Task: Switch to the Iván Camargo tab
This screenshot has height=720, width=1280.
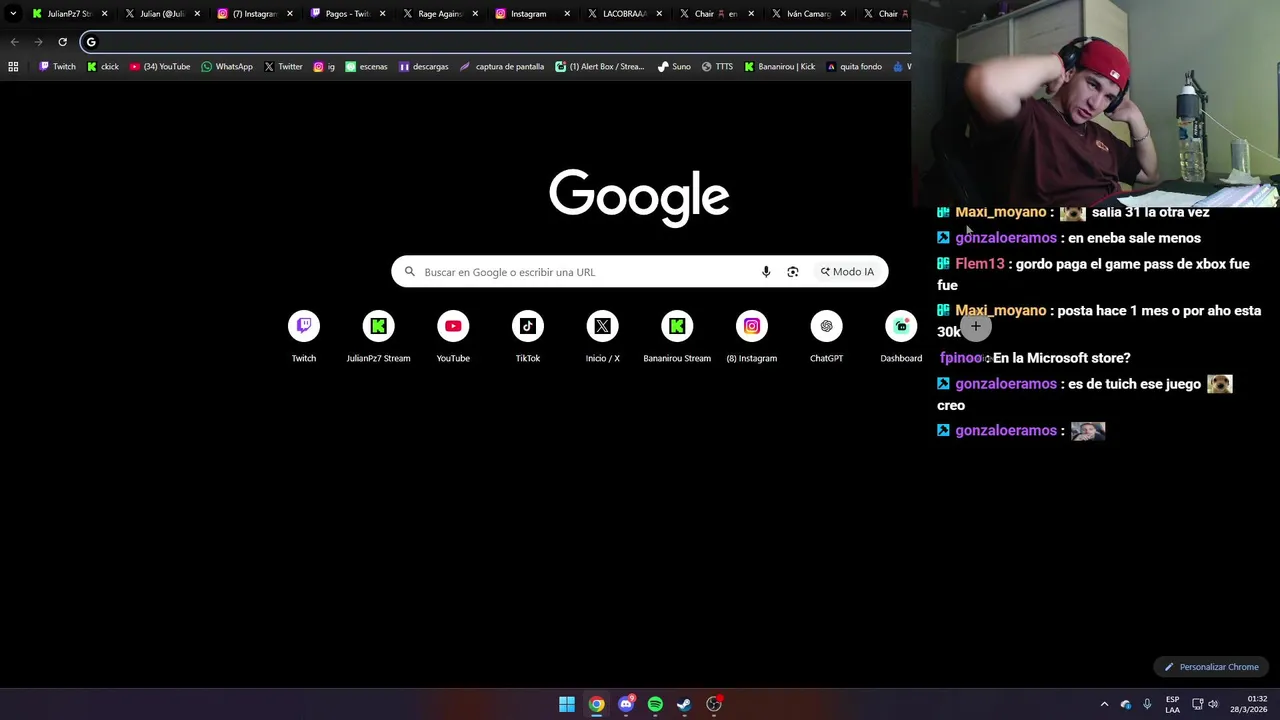Action: point(807,14)
